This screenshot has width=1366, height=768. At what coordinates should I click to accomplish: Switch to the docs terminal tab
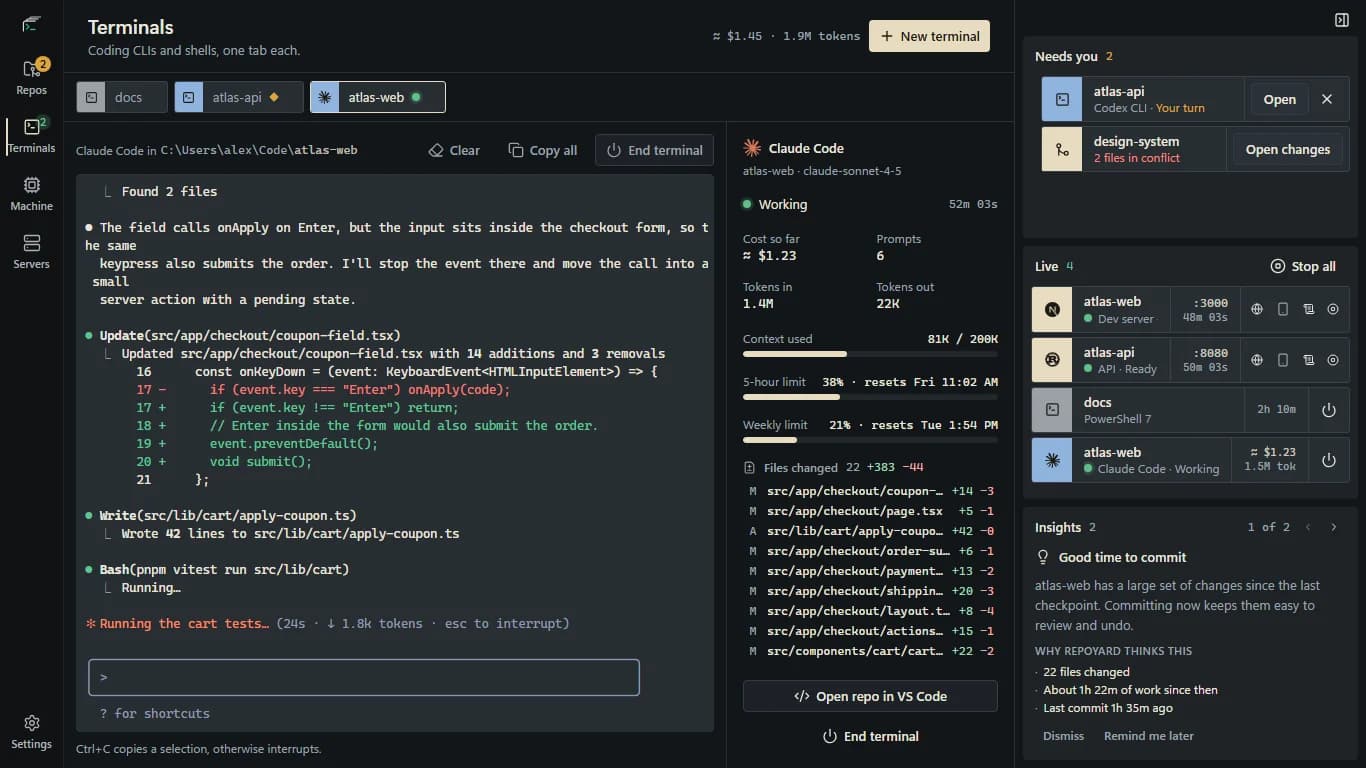[x=123, y=97]
